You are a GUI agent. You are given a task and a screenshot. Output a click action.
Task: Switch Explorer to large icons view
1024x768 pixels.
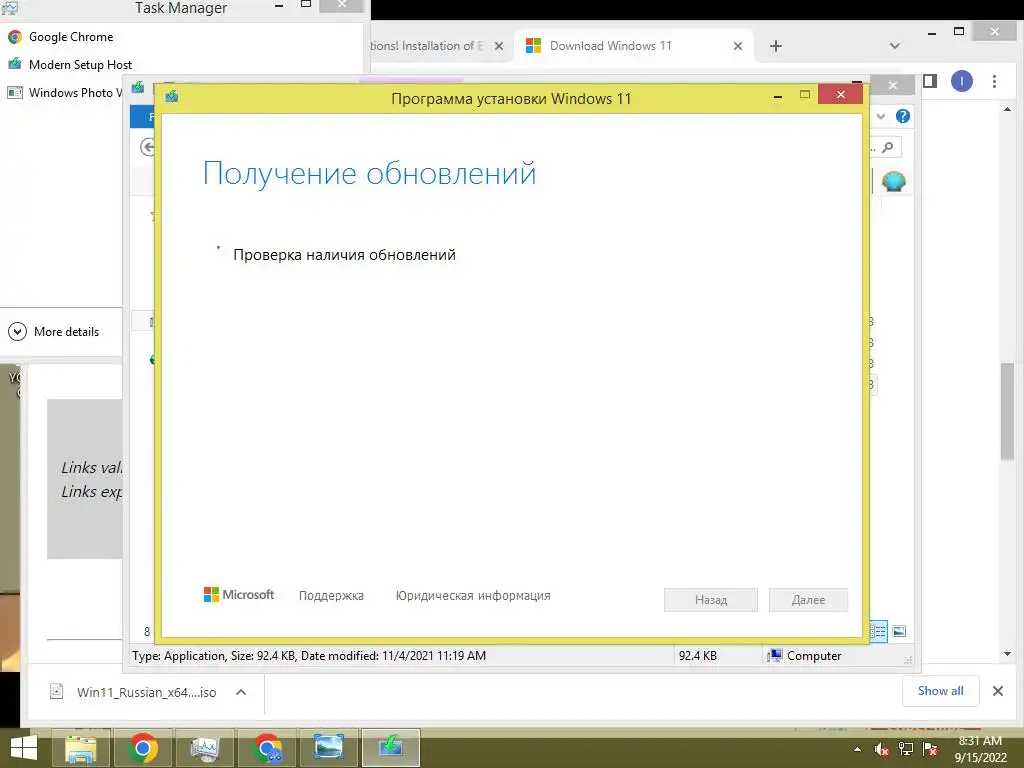pos(899,631)
